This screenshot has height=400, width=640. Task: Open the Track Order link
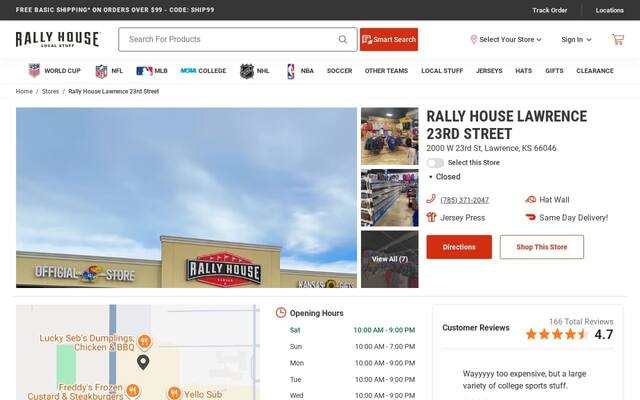[549, 10]
